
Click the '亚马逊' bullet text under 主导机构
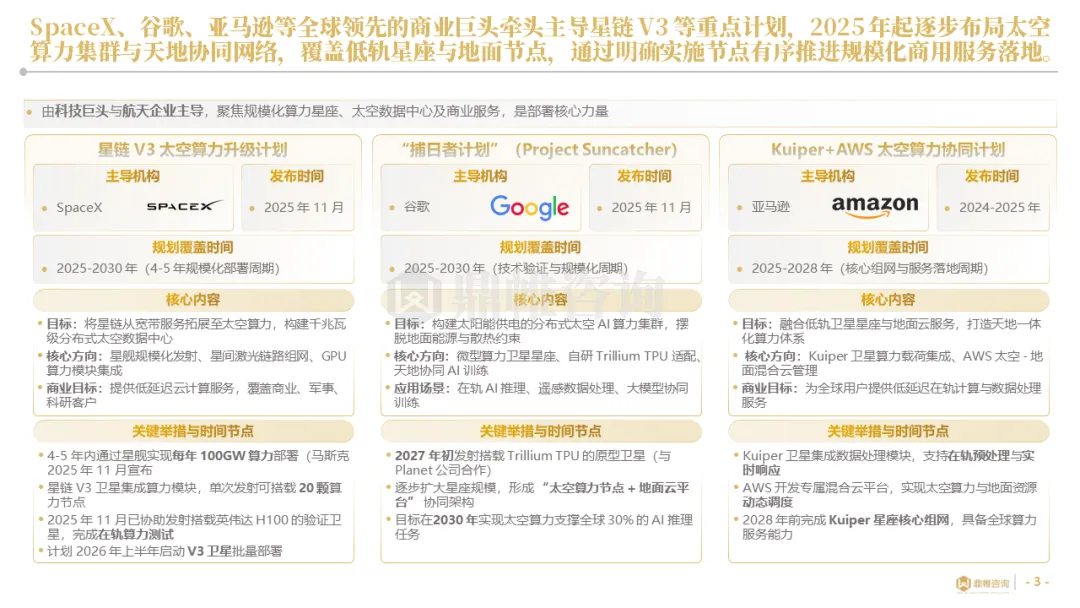(x=771, y=207)
